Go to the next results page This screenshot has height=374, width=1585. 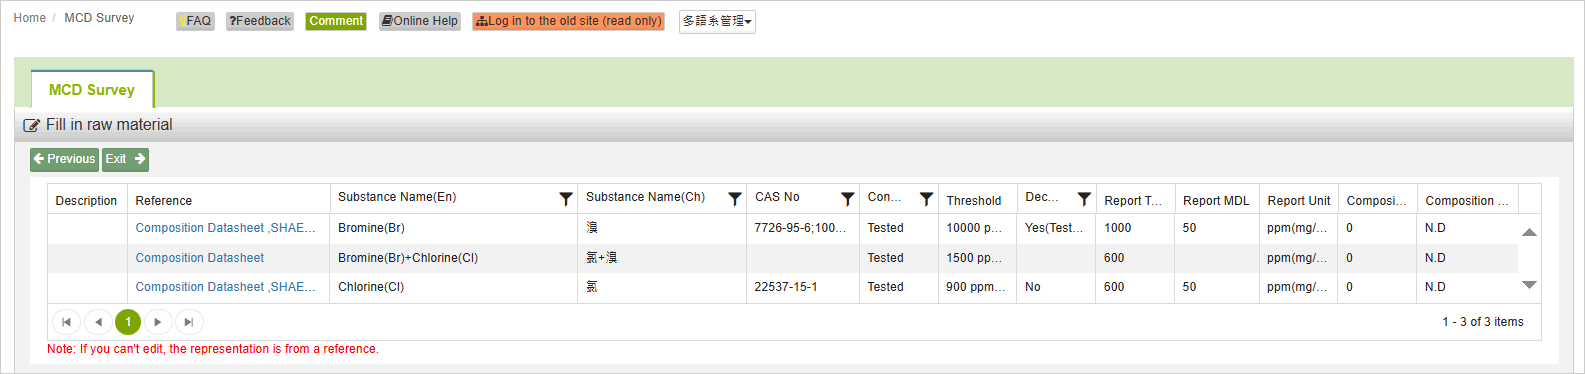coord(158,322)
